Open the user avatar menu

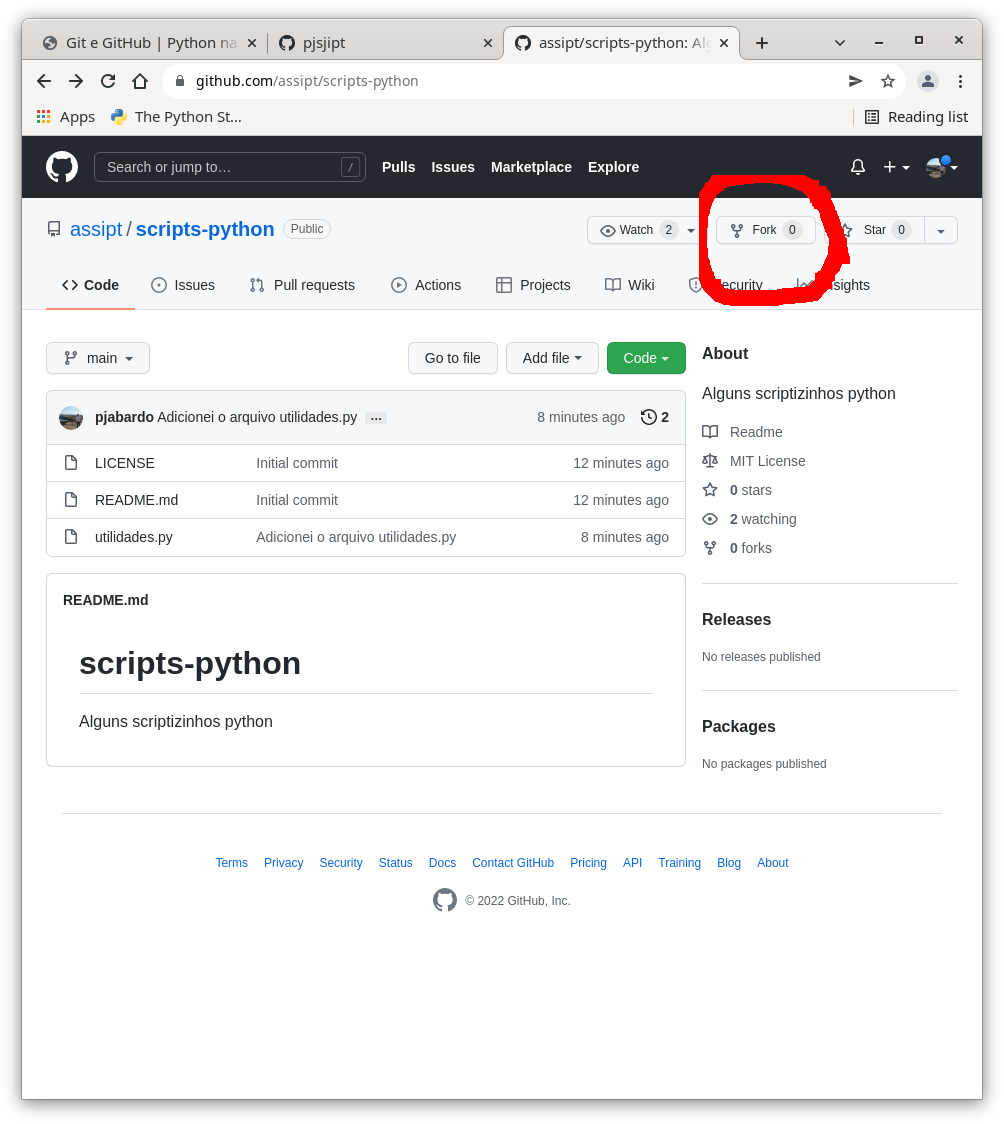tap(942, 167)
